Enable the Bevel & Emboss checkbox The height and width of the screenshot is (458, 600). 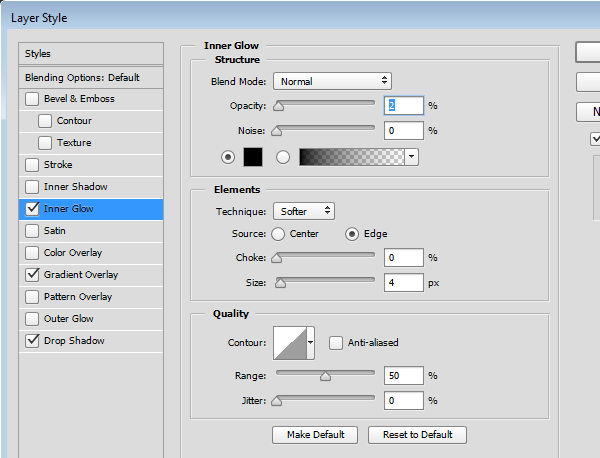coord(33,99)
